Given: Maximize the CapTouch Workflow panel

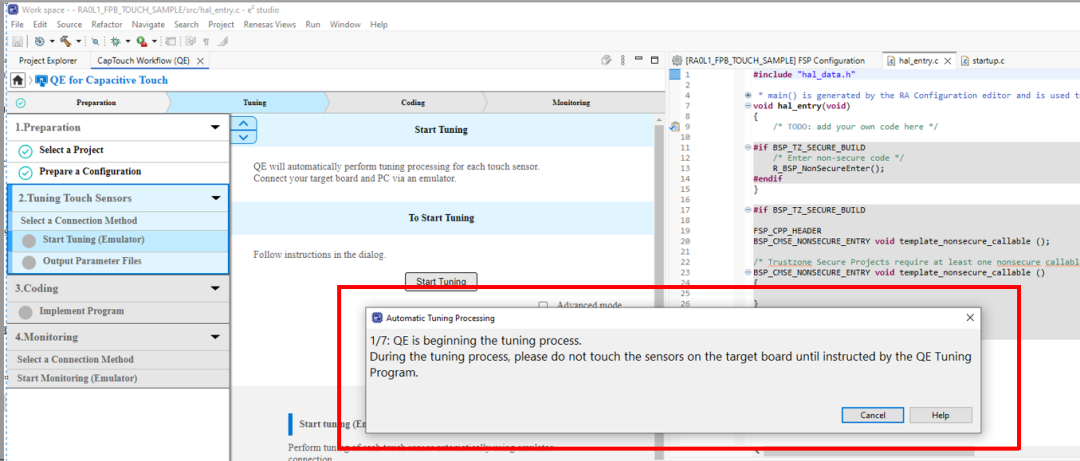Looking at the screenshot, I should pyautogui.click(x=654, y=60).
